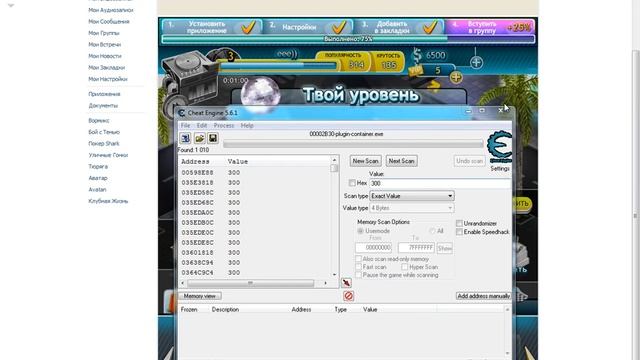Viewport: 640px width, 360px height.
Task: Click blue plus icon next to 6500
Action: [x=476, y=62]
